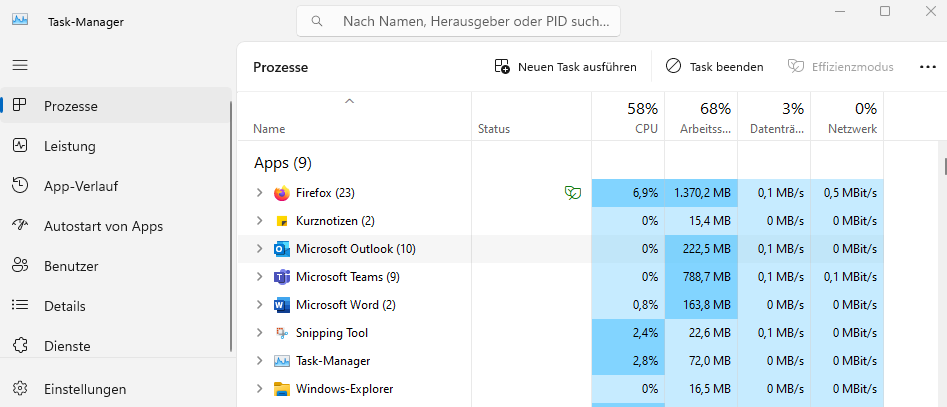This screenshot has width=947, height=407.
Task: Click the process search input field
Action: 458,21
